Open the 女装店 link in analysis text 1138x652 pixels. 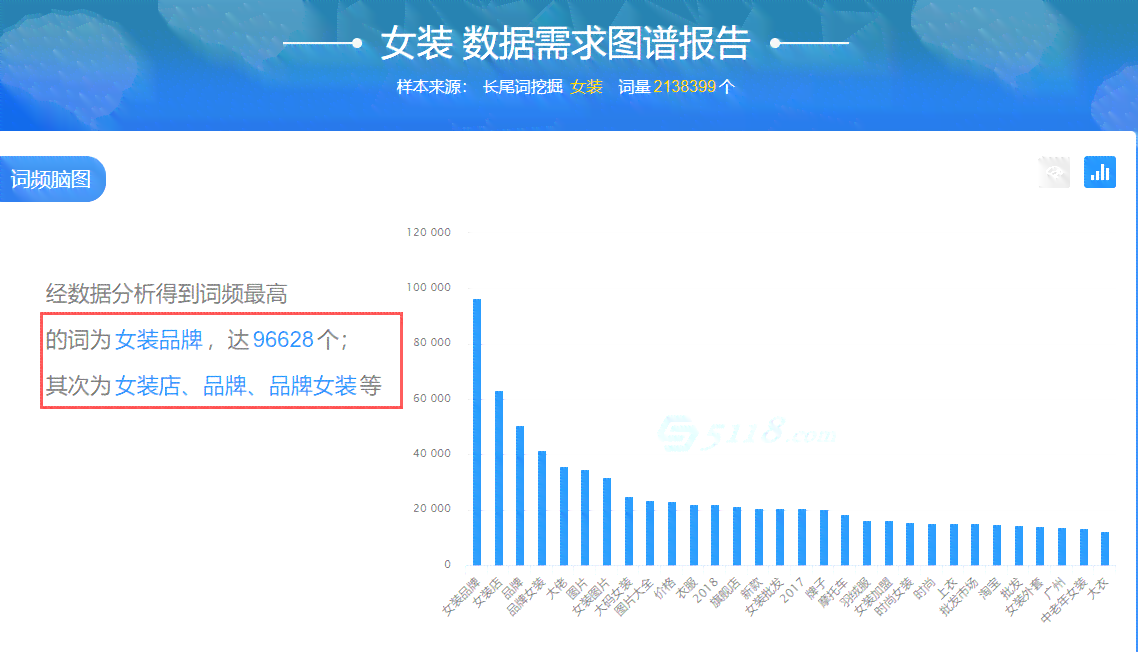147,386
